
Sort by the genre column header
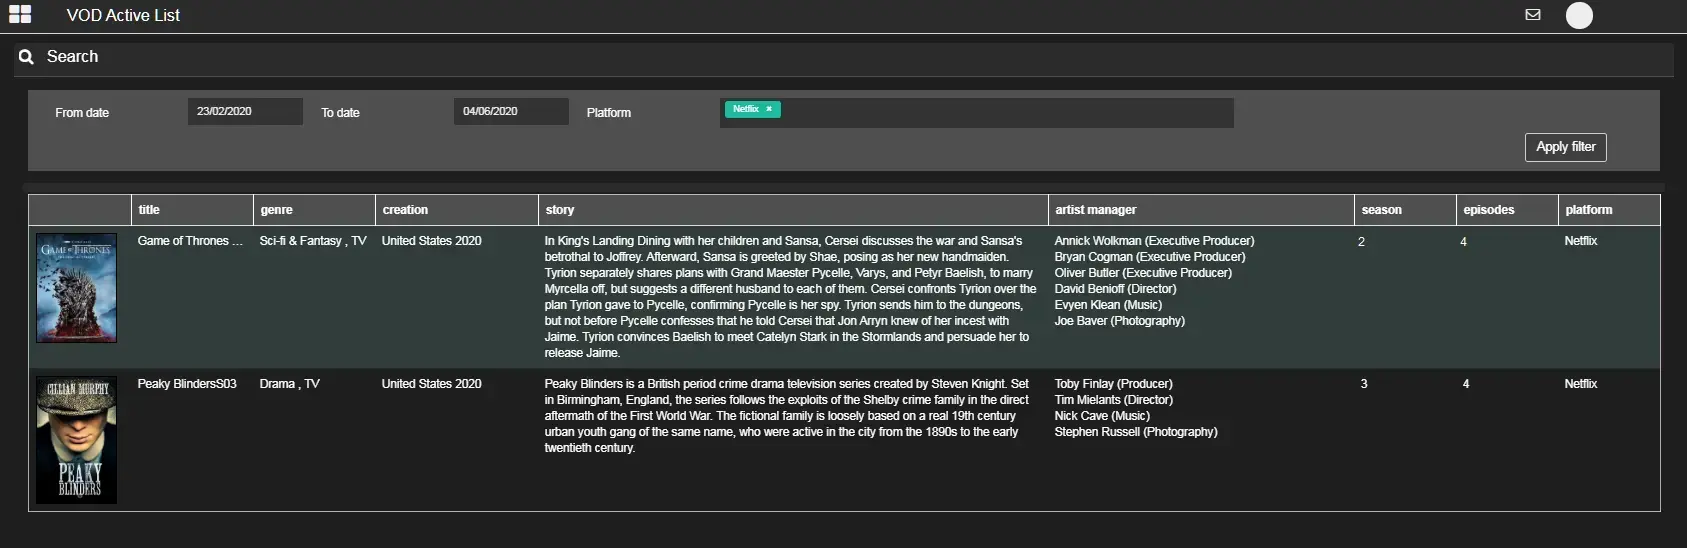(x=276, y=210)
